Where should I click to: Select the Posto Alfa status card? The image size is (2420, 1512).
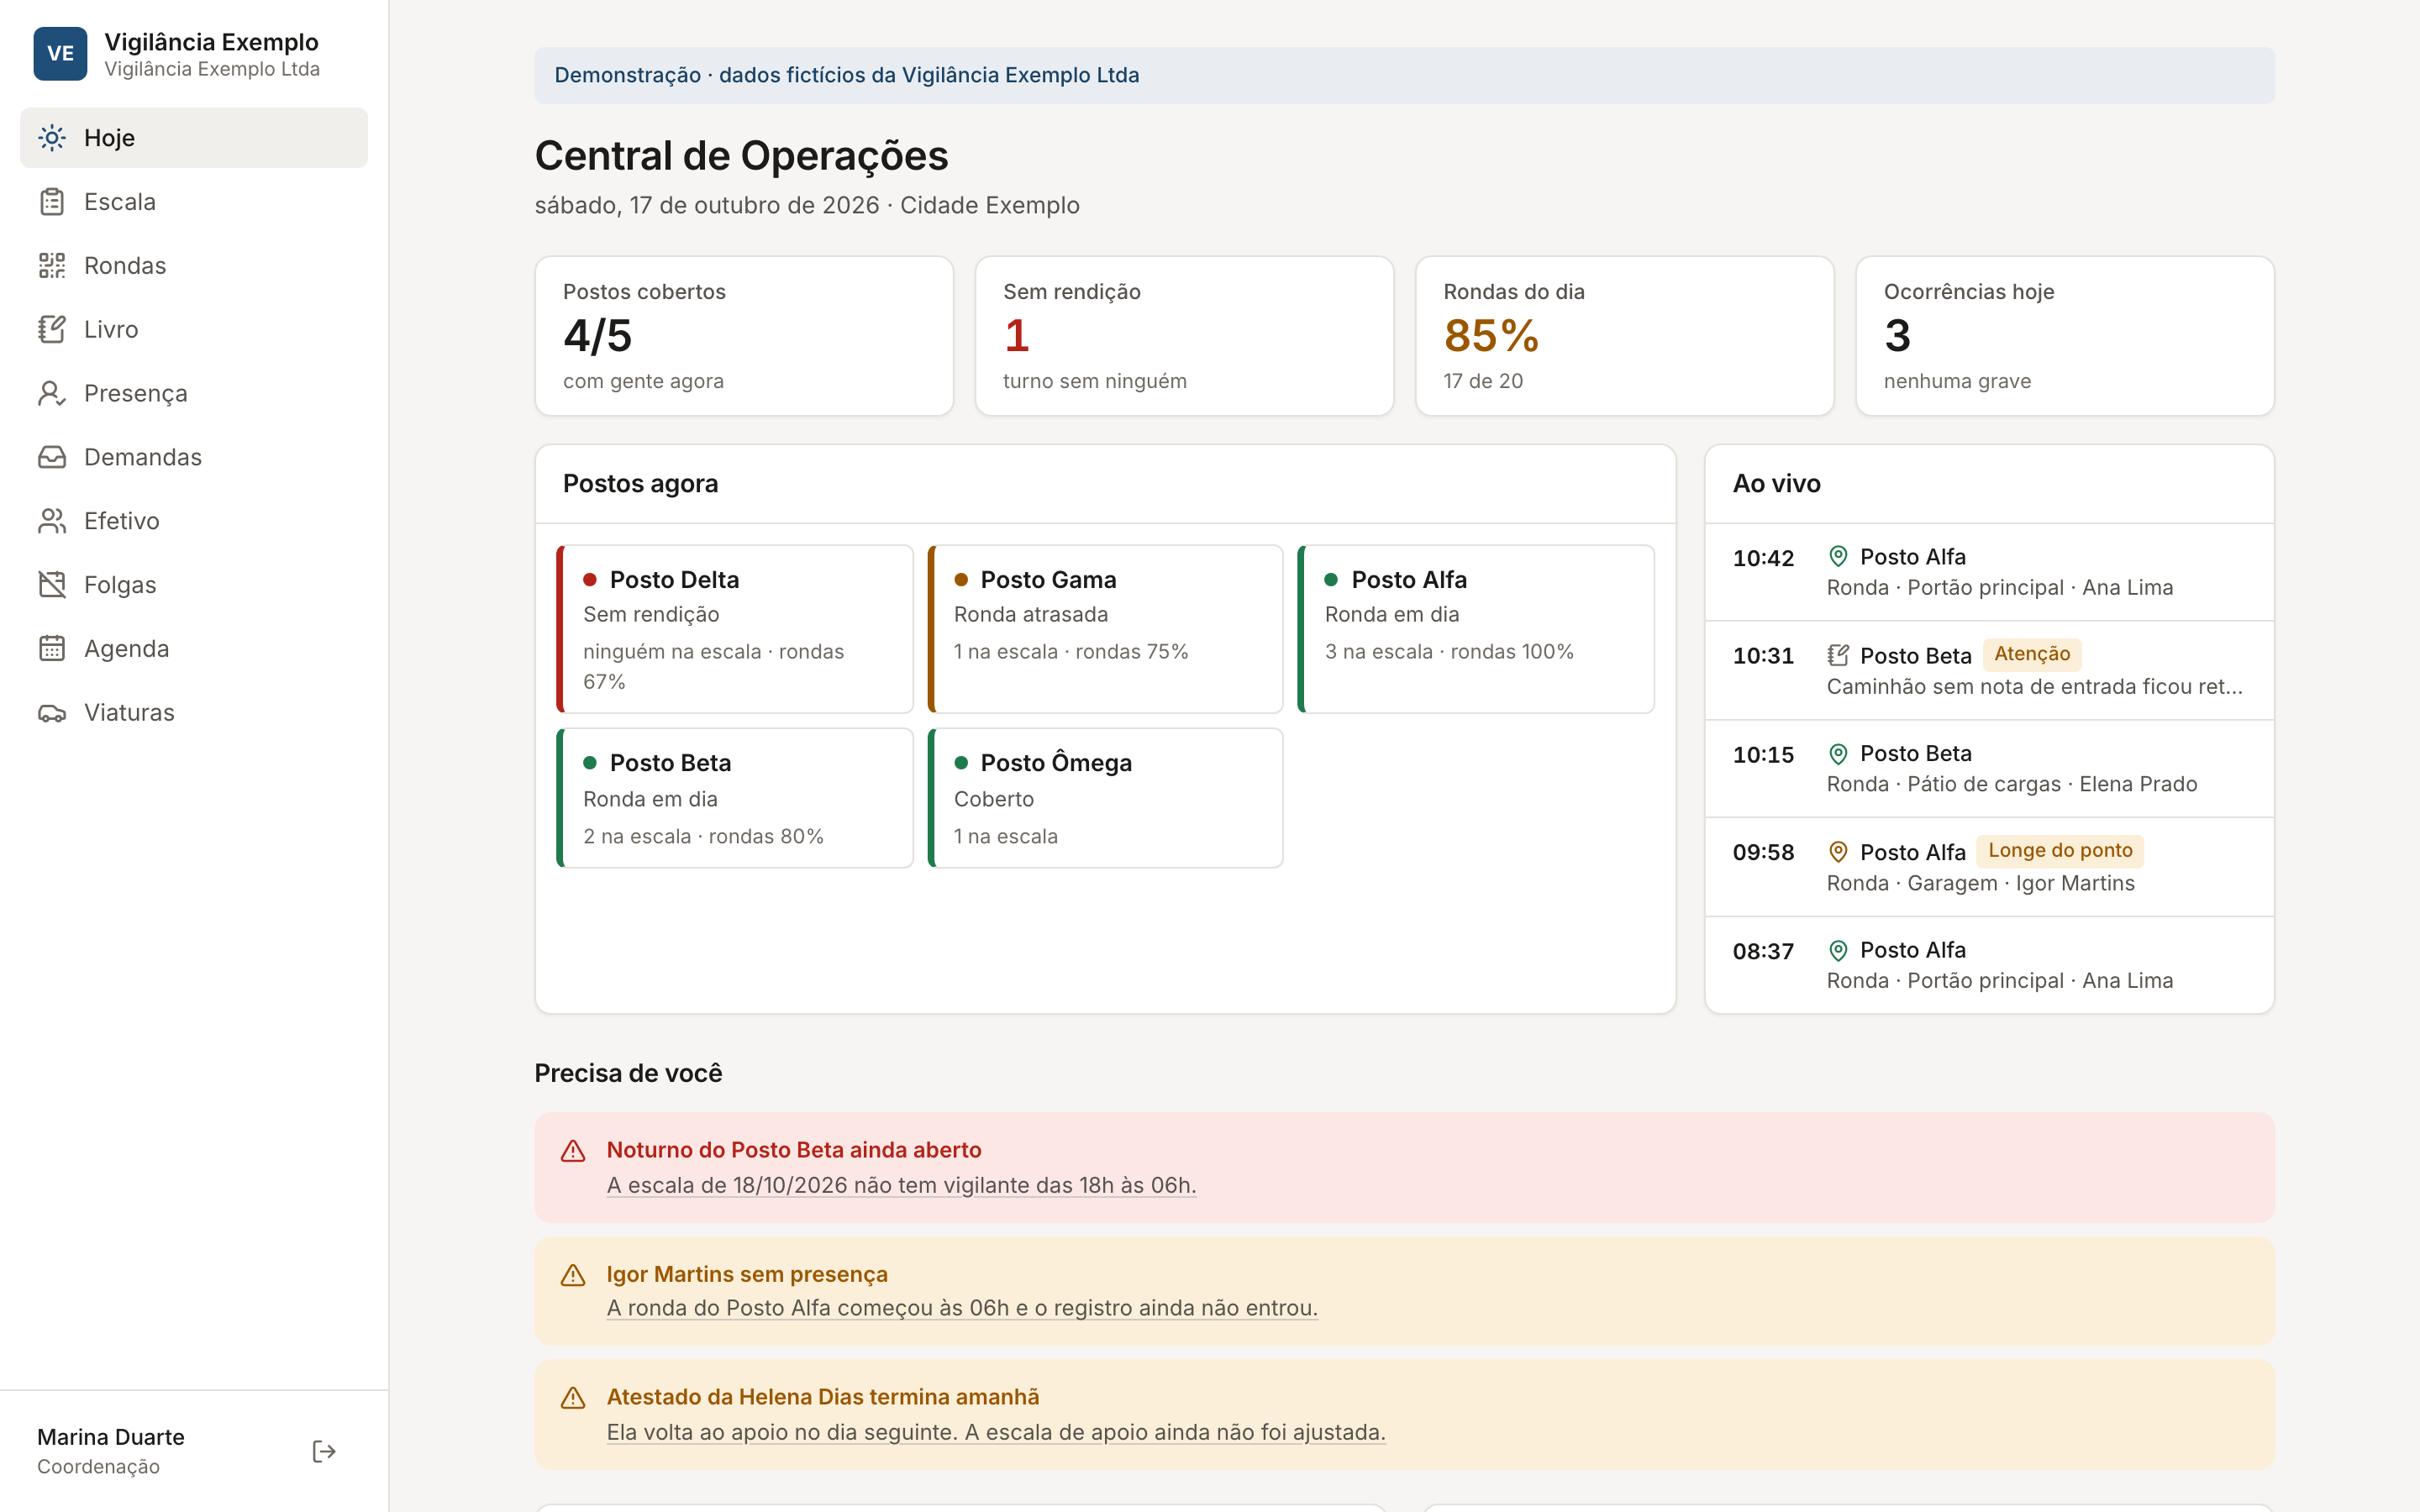coord(1476,629)
